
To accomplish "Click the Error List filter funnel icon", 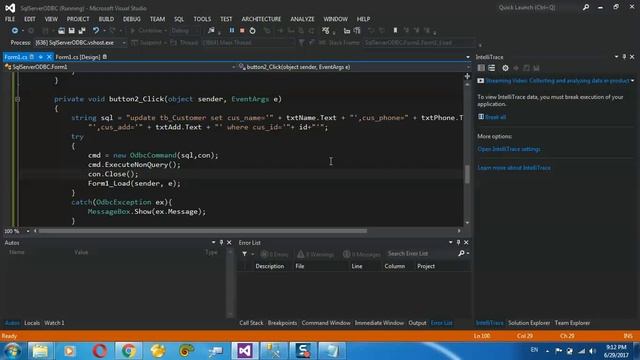I will pyautogui.click(x=244, y=254).
